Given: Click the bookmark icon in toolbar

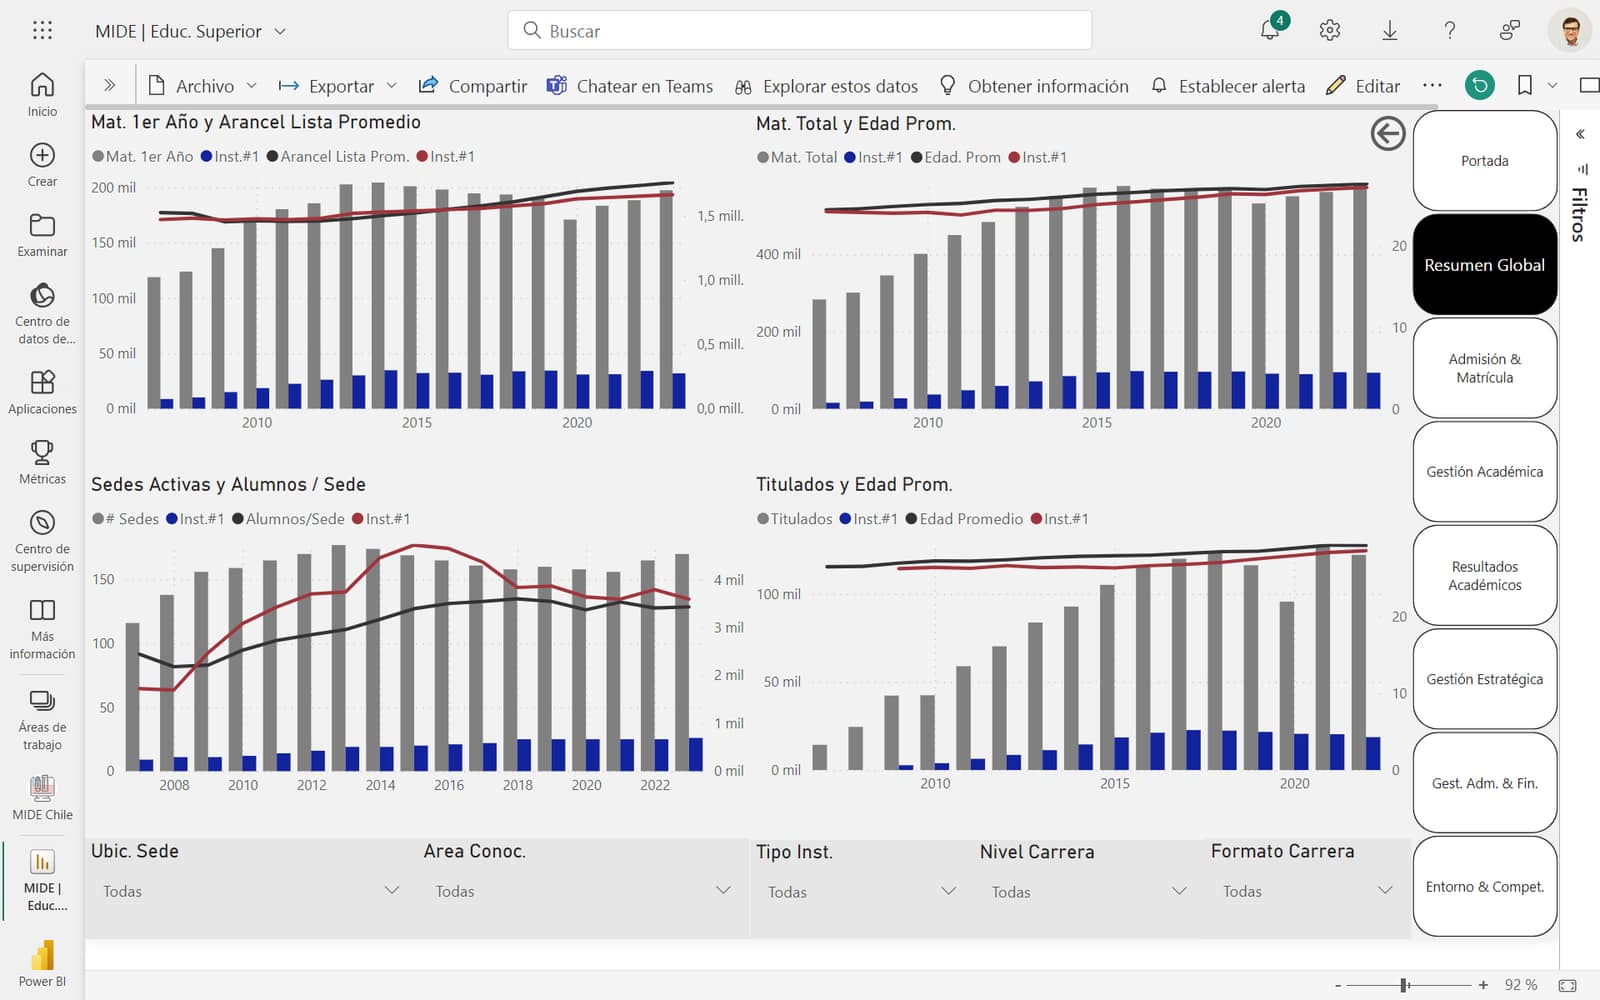Looking at the screenshot, I should (x=1524, y=86).
